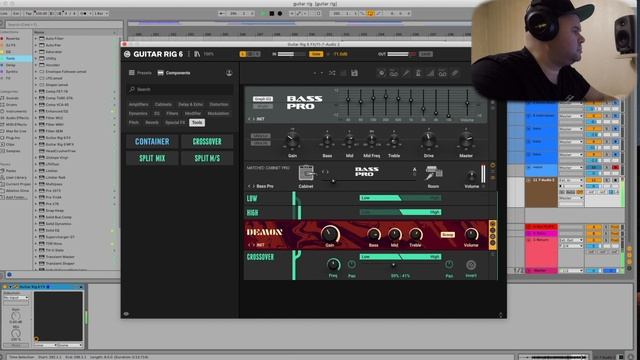The image size is (640, 360).
Task: Click the Guitar Rig component search field
Action: tap(180, 89)
